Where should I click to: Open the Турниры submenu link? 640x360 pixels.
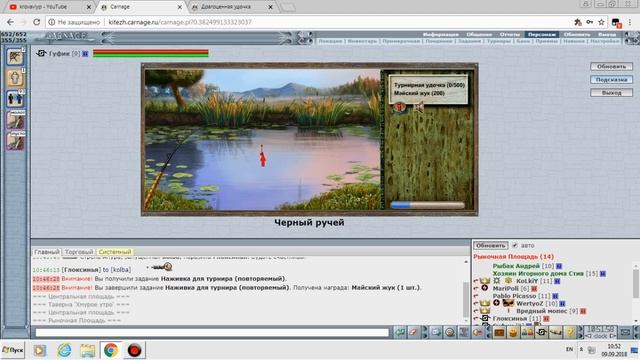coord(498,41)
